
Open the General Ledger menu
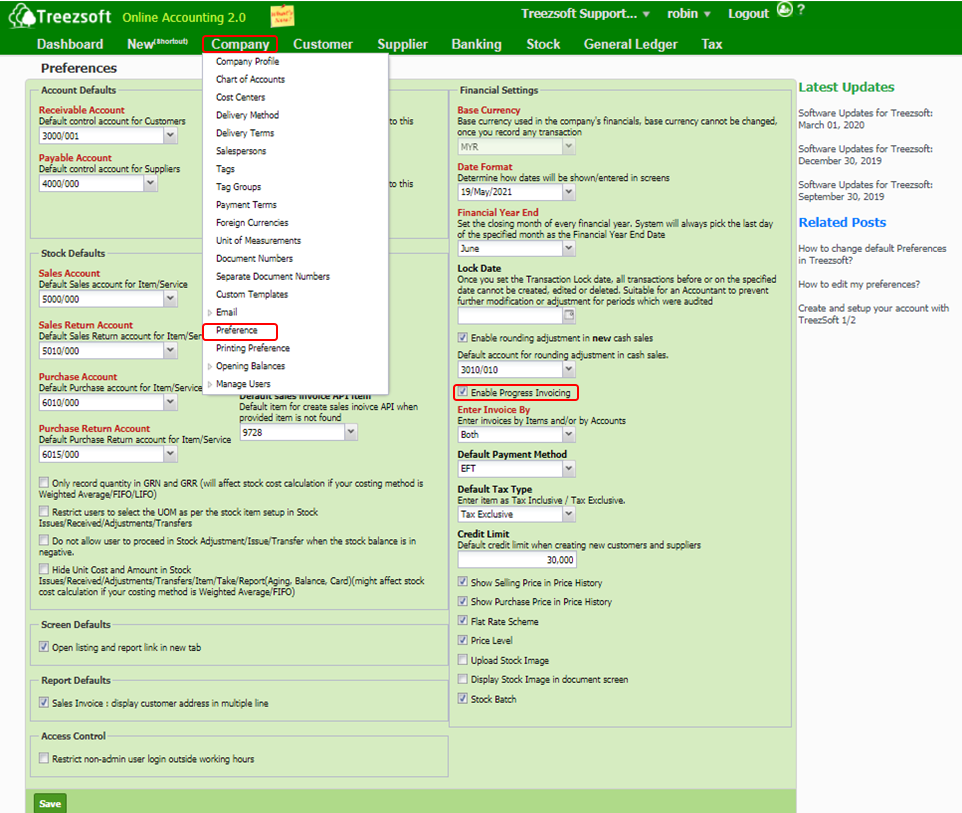click(631, 44)
